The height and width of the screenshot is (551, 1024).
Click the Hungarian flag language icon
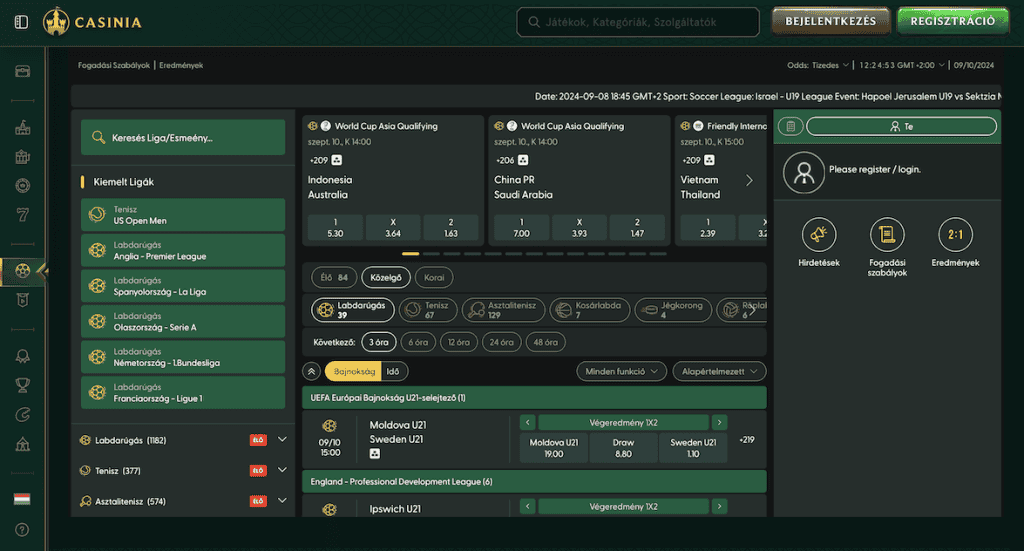coord(21,499)
